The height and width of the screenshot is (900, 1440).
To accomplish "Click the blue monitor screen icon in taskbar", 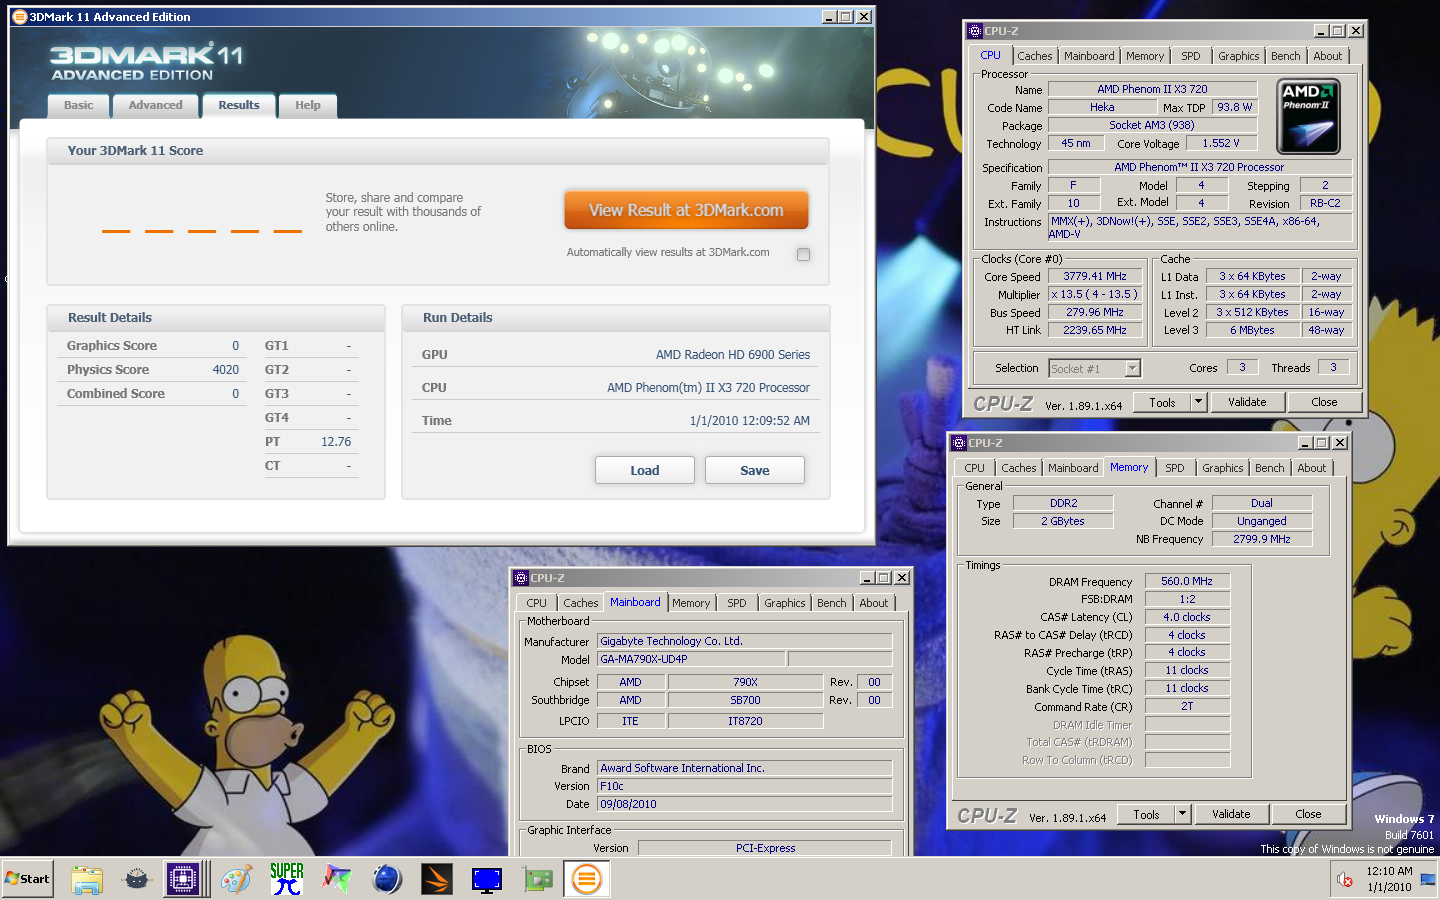I will [x=487, y=879].
